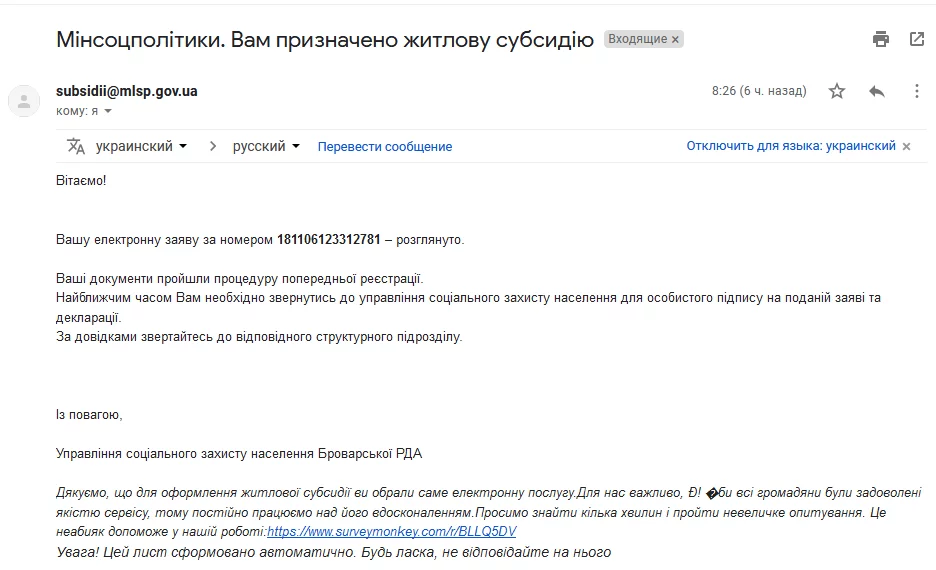Open email in new window
The width and height of the screenshot is (936, 570).
tap(917, 39)
